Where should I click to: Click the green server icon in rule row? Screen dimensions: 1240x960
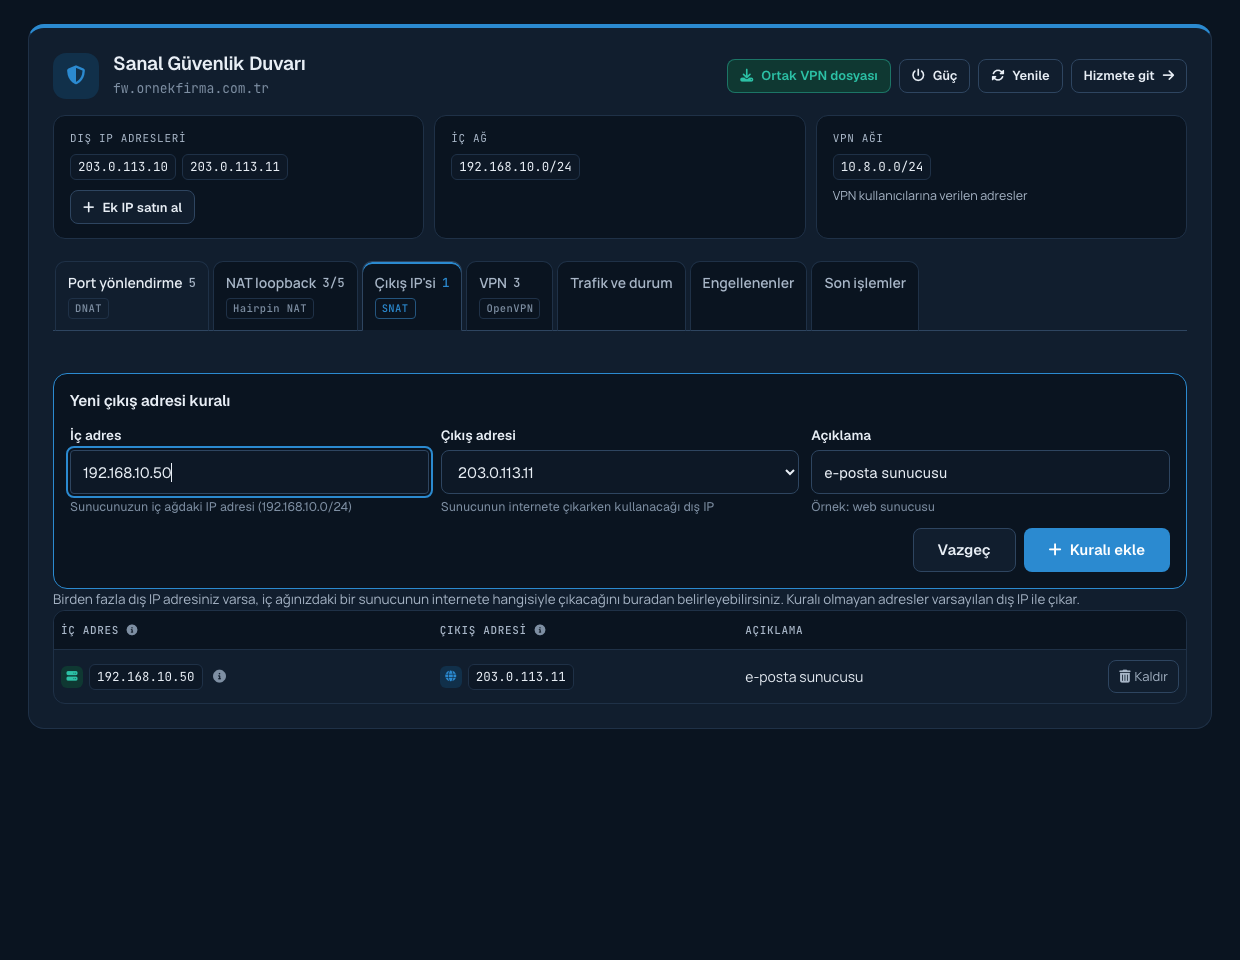point(72,677)
